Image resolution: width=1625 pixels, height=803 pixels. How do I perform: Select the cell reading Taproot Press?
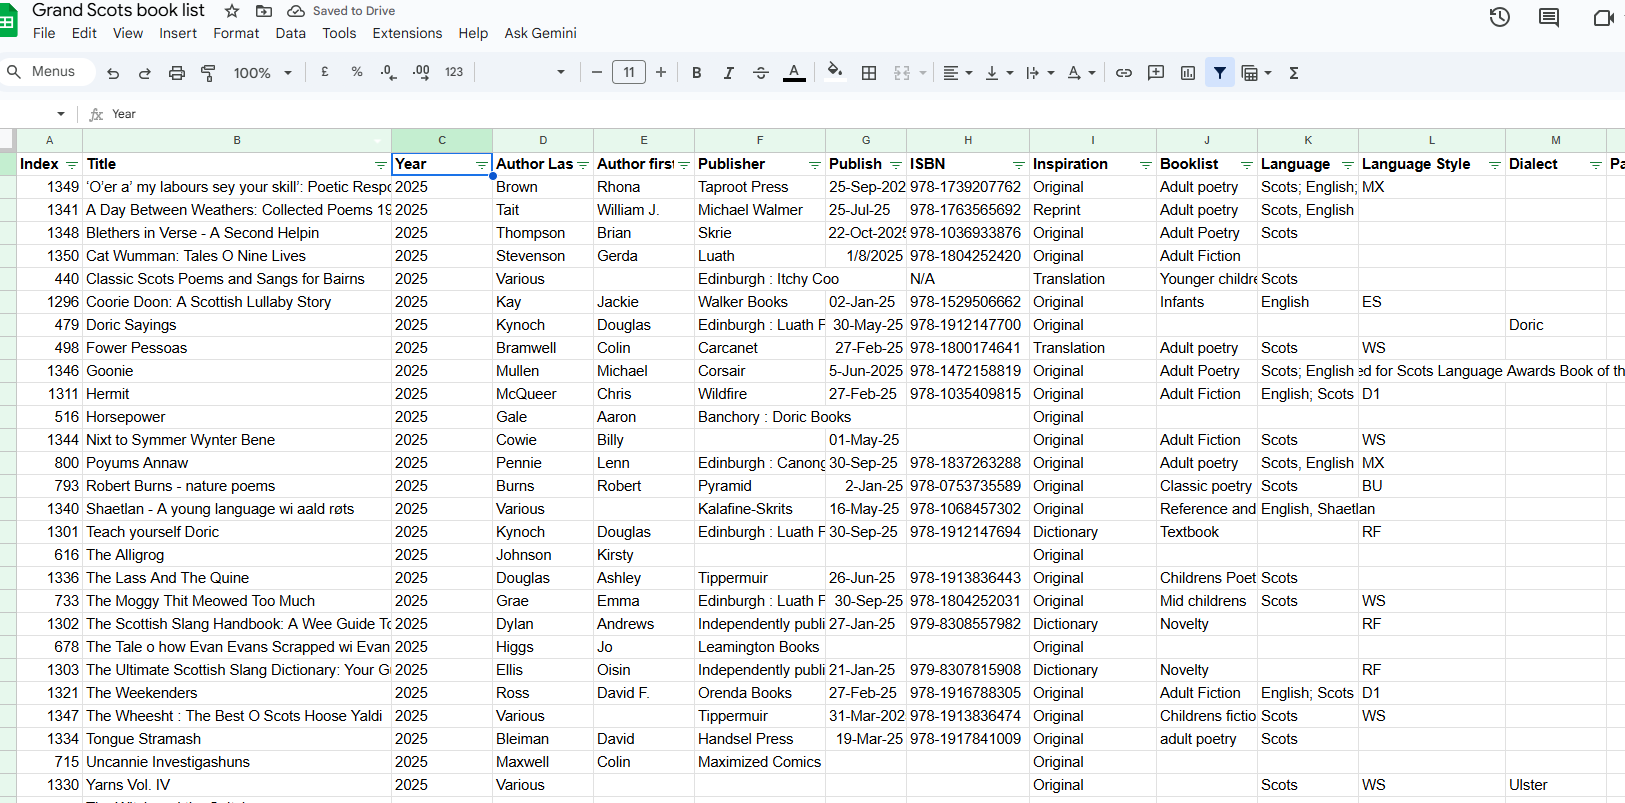[760, 187]
